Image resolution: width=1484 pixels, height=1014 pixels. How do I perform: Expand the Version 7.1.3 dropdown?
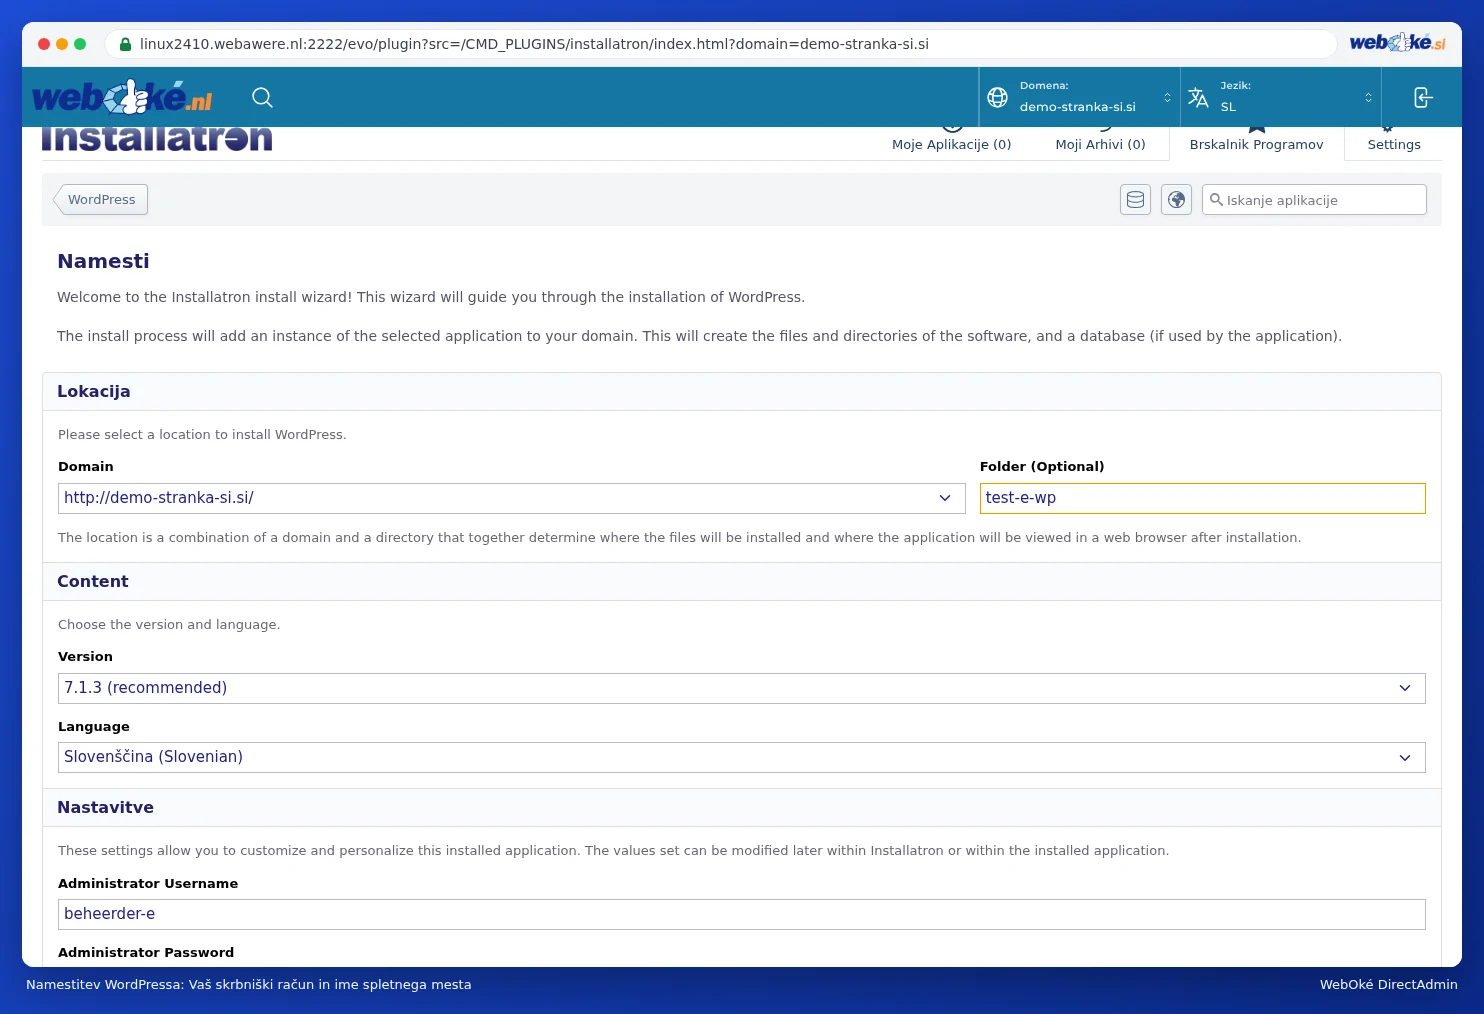742,688
